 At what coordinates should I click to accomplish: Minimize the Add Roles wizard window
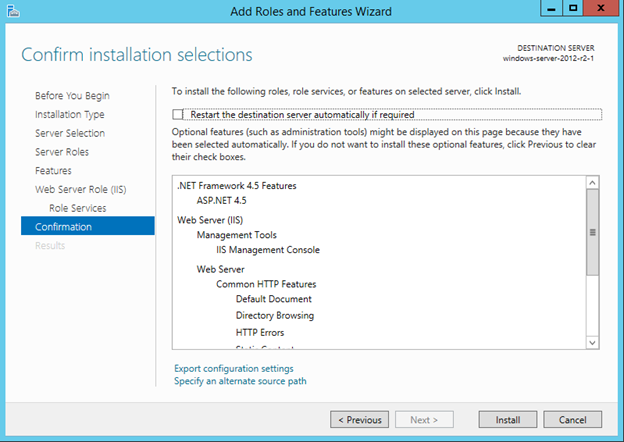coord(548,8)
